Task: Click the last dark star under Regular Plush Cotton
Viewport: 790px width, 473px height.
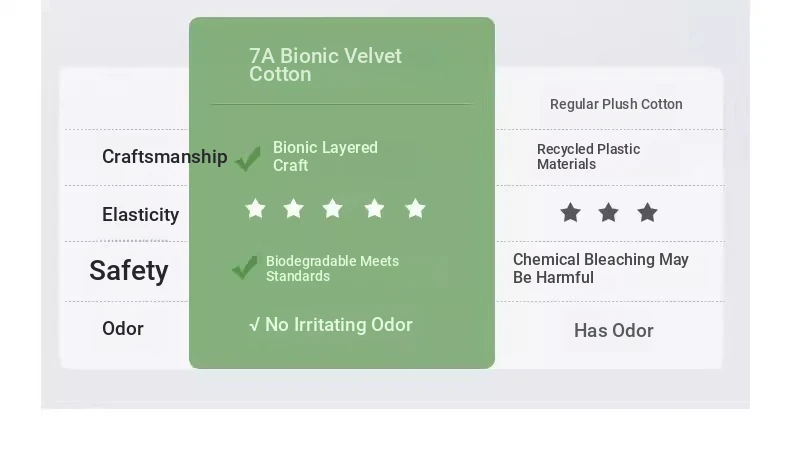Action: point(647,212)
